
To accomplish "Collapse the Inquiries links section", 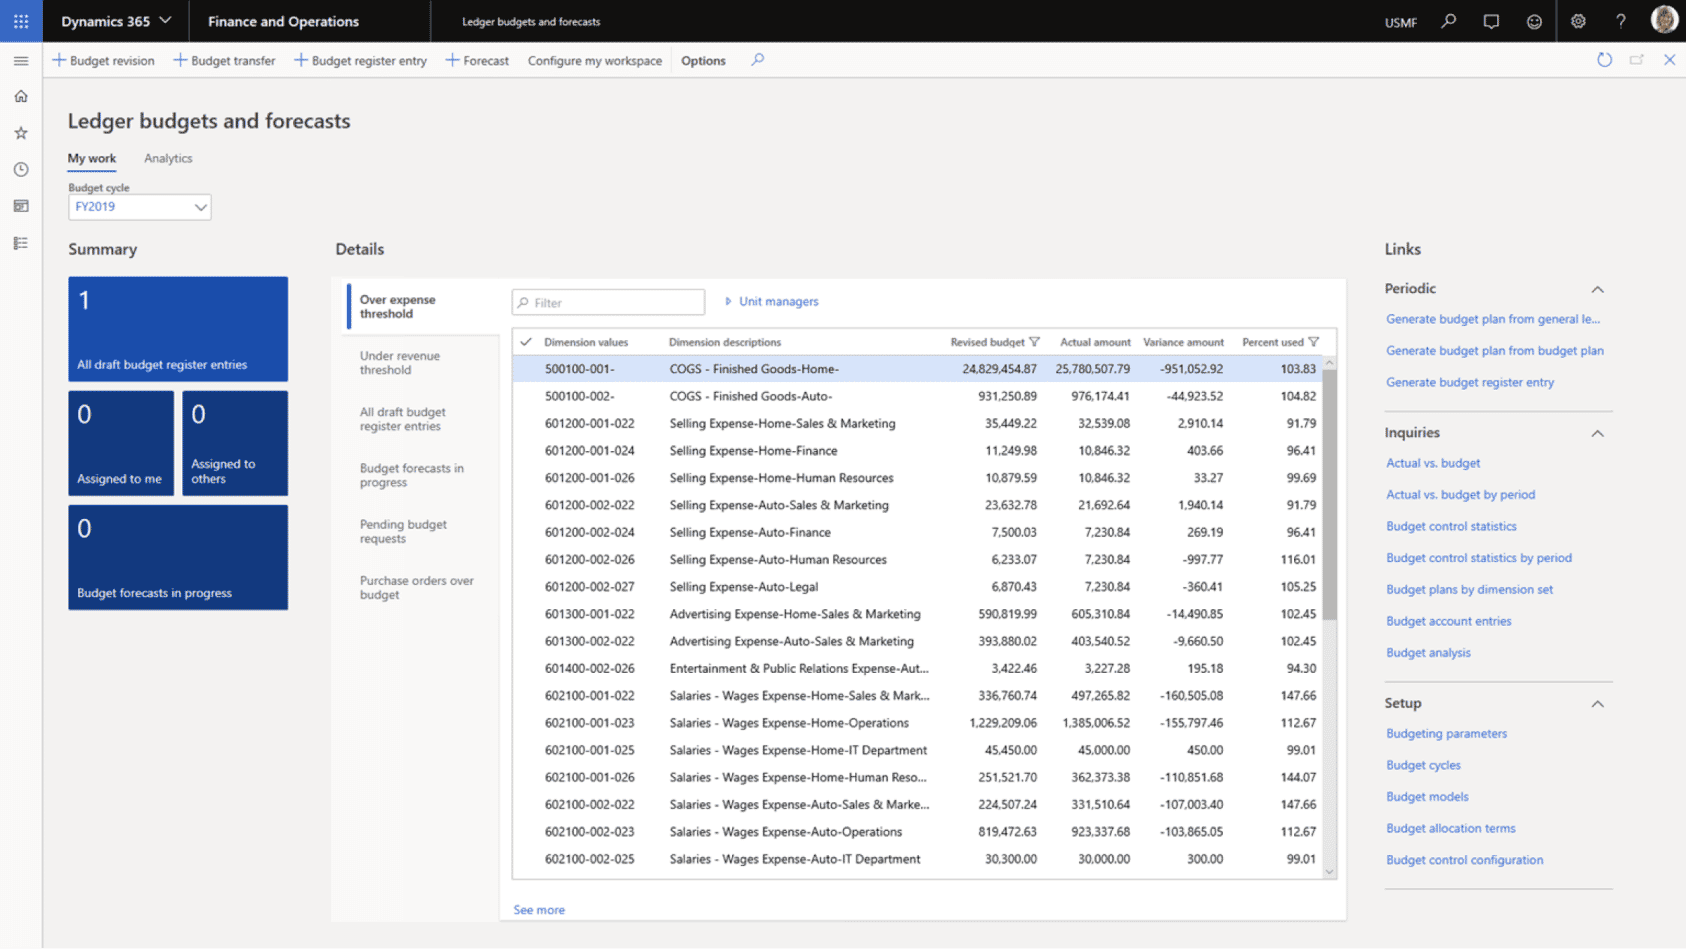I will (1598, 433).
